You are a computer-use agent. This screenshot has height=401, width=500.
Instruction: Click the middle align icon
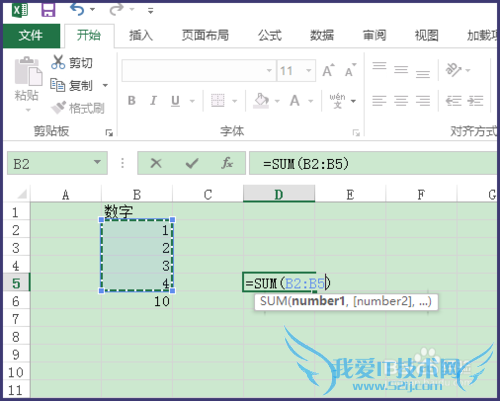pyautogui.click(x=401, y=70)
